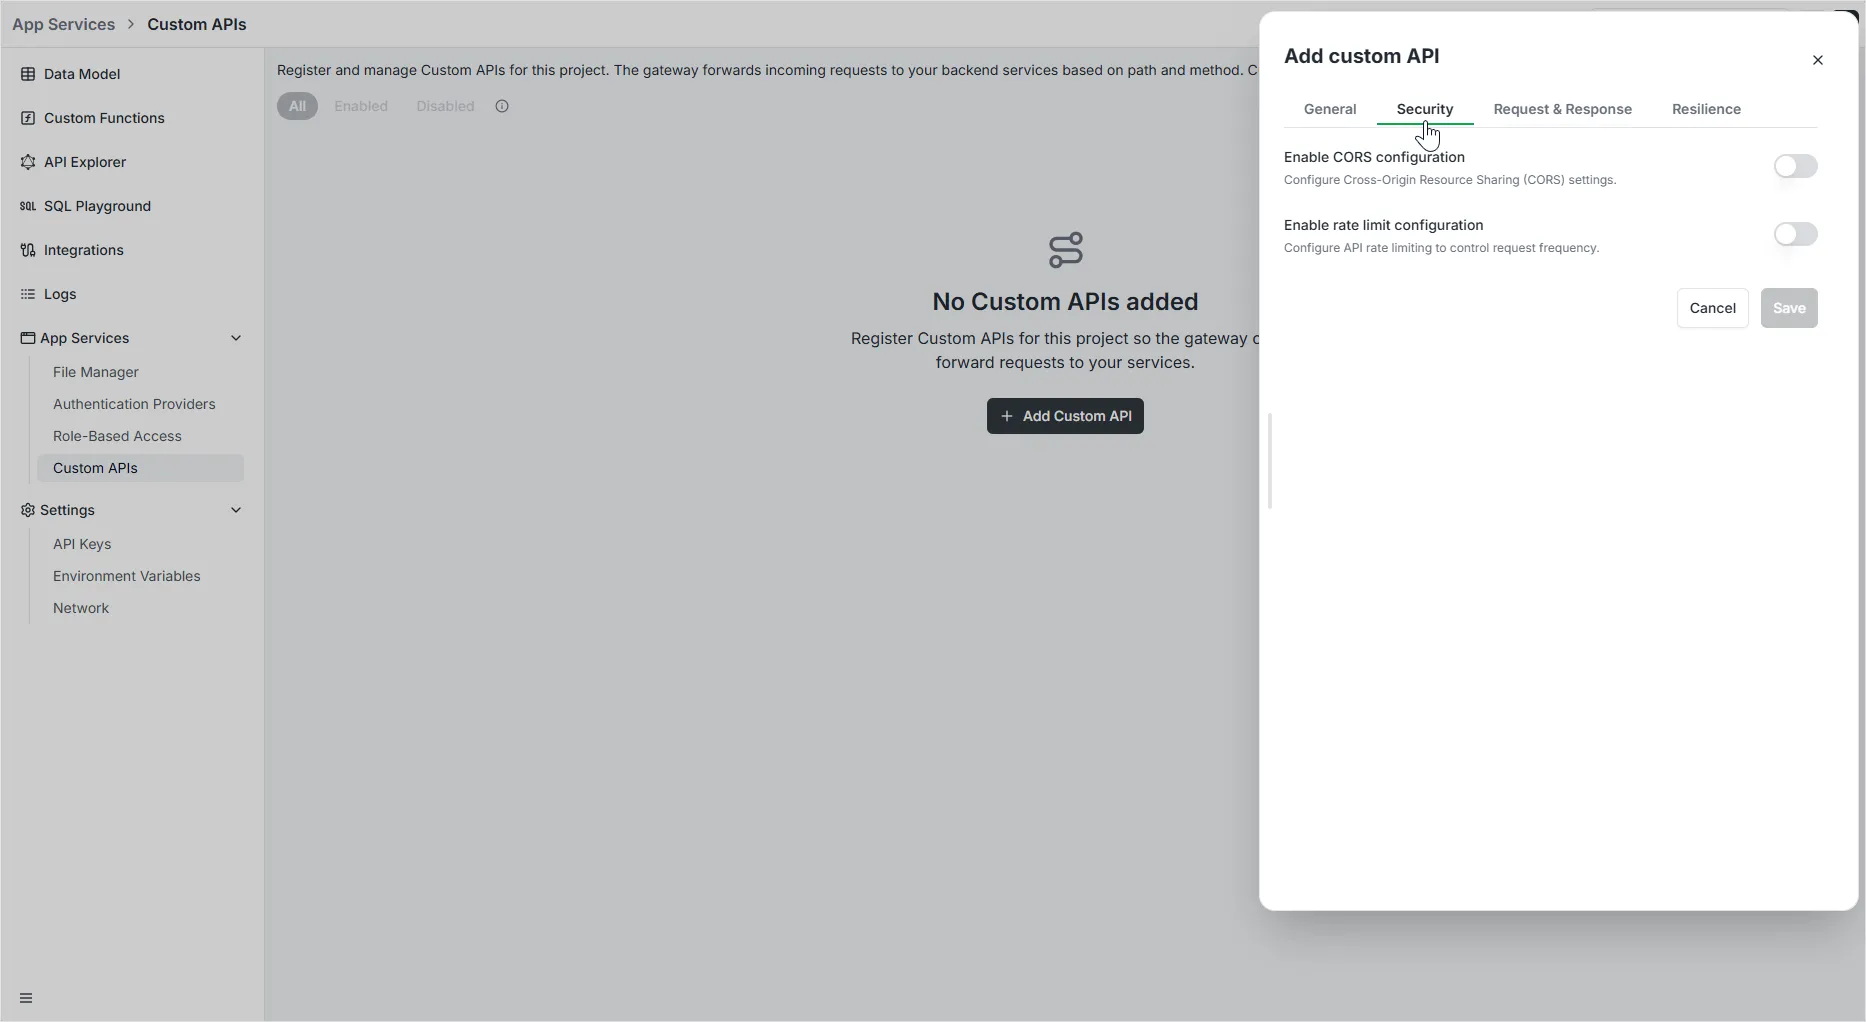1866x1022 pixels.
Task: Turn on rate limit configuration switch
Action: (x=1795, y=234)
